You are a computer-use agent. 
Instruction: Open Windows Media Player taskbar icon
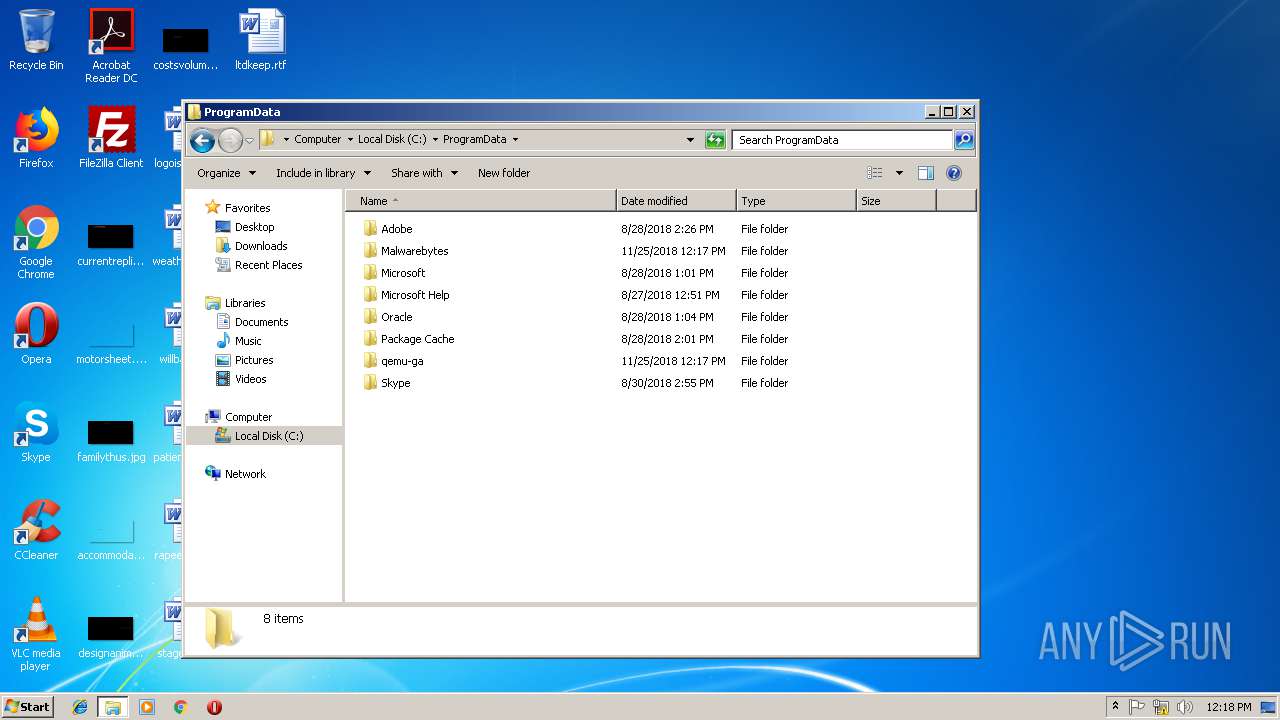pos(147,707)
